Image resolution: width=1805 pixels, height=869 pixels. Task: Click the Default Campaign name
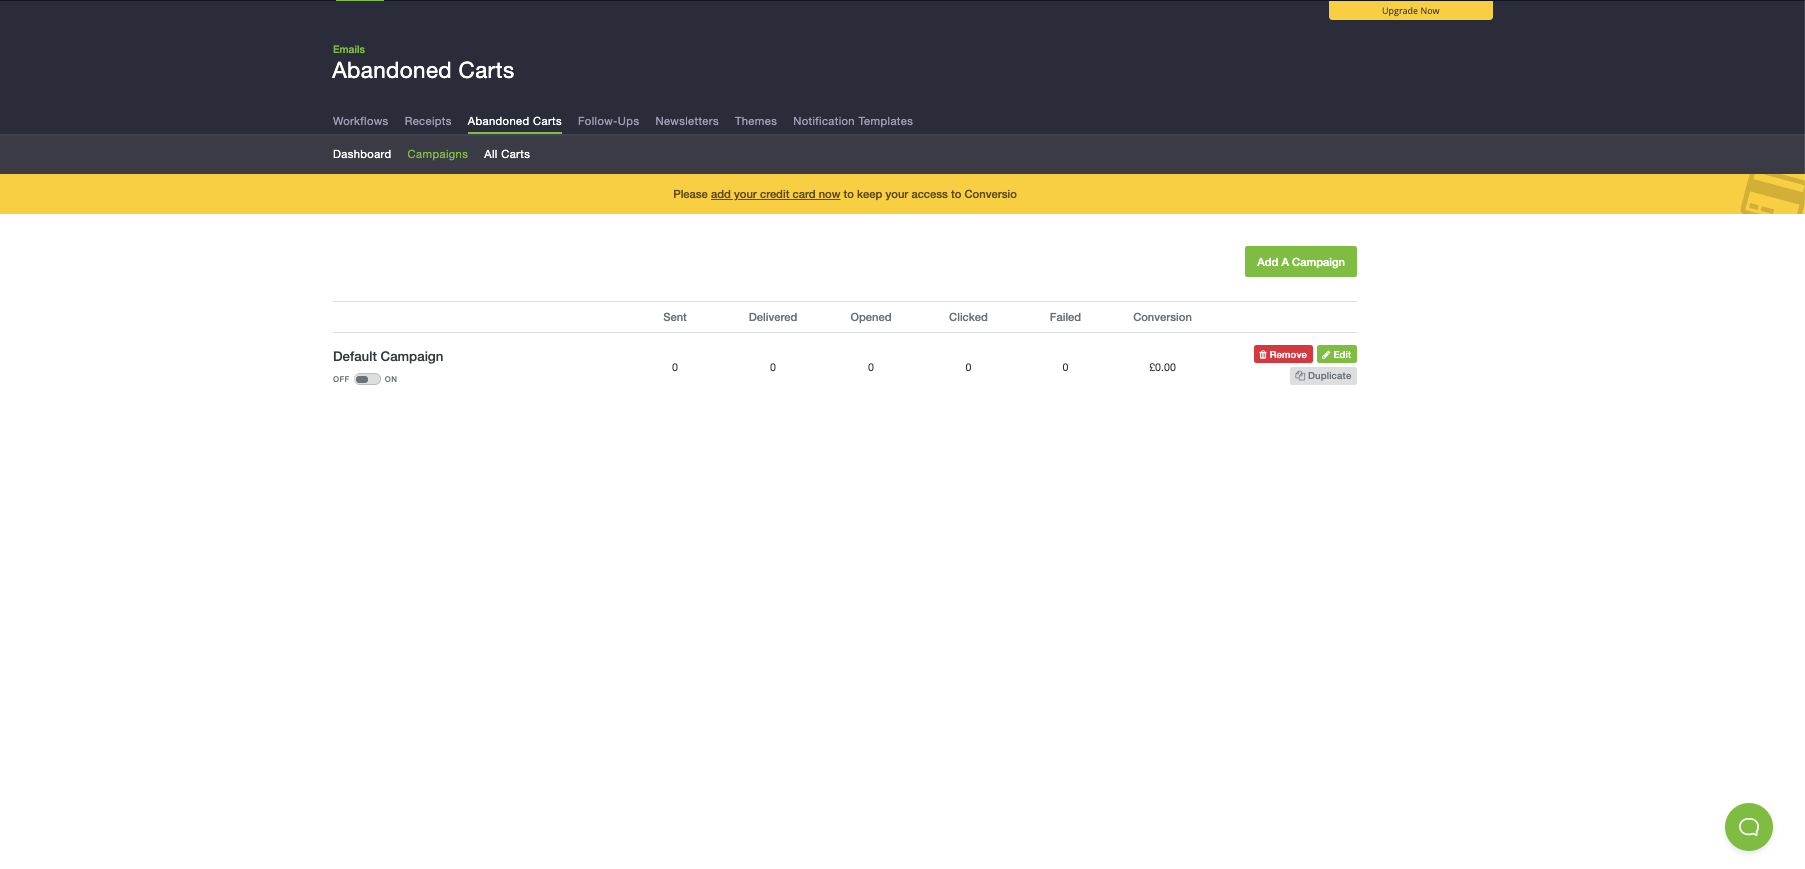pos(388,356)
